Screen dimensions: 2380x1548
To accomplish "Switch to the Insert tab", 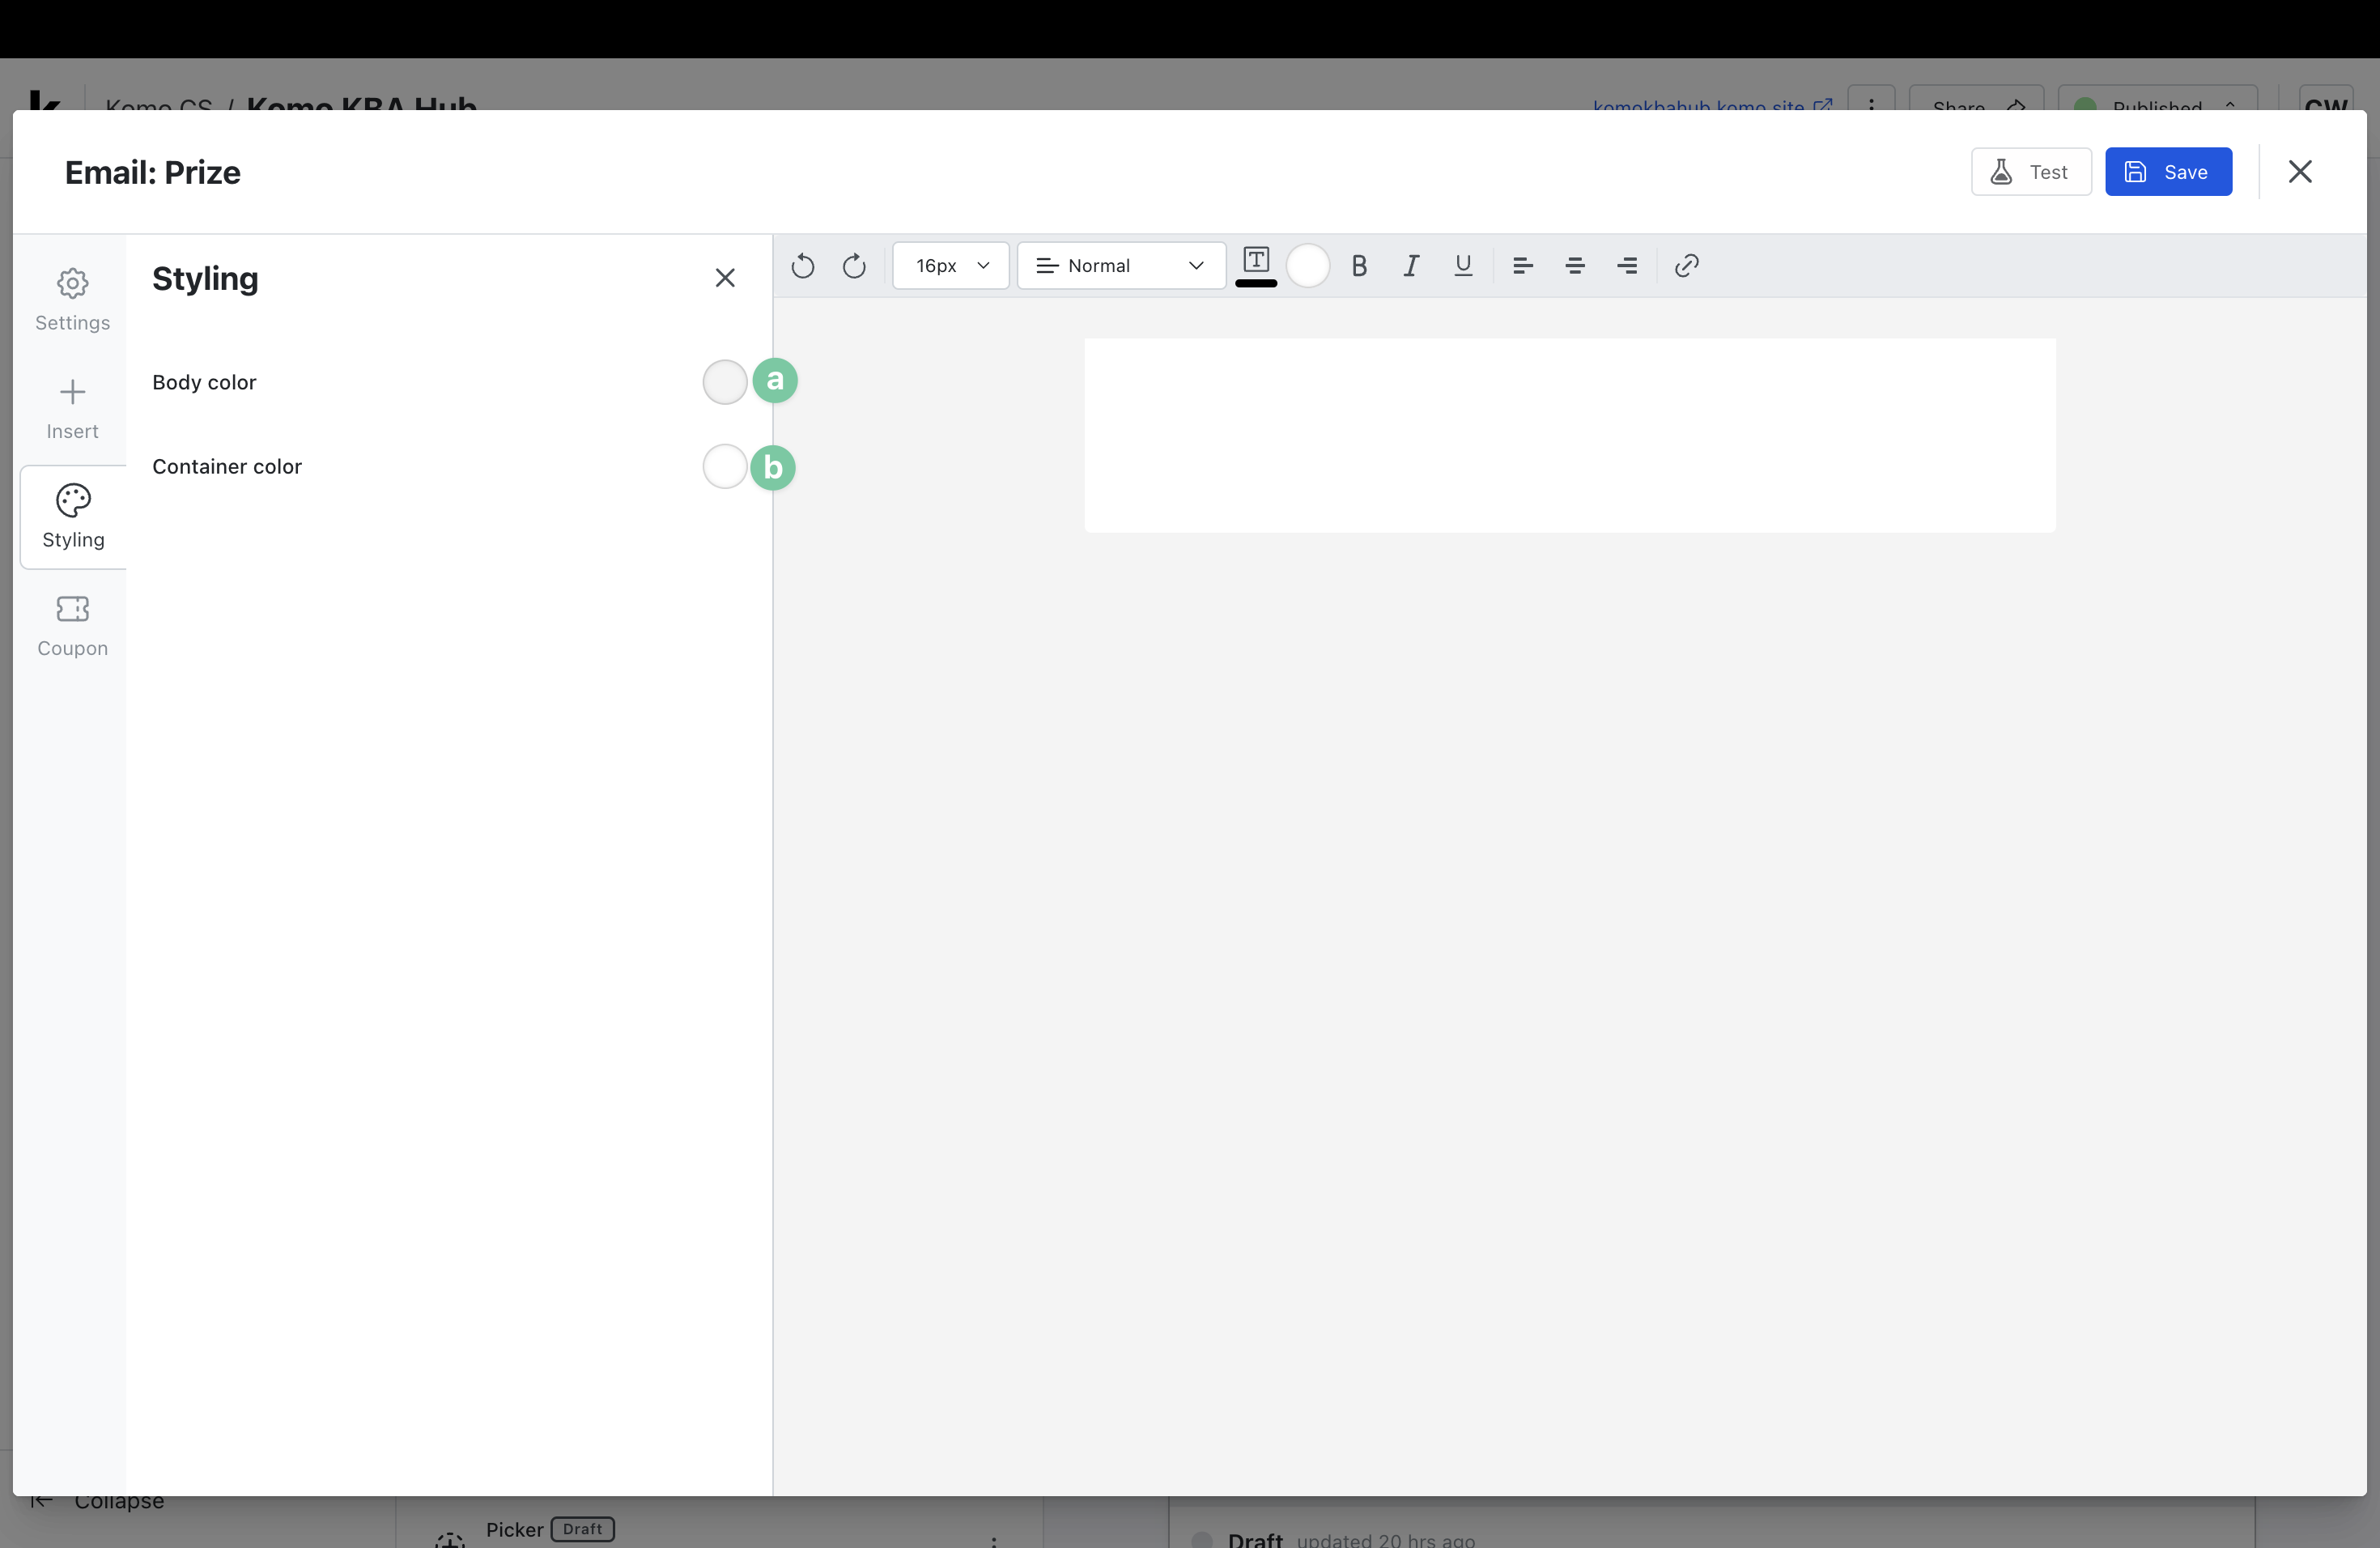I will (x=72, y=408).
